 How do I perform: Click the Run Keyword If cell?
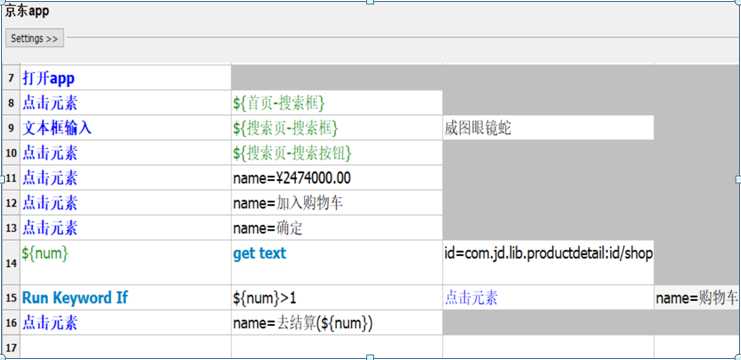[x=126, y=298]
